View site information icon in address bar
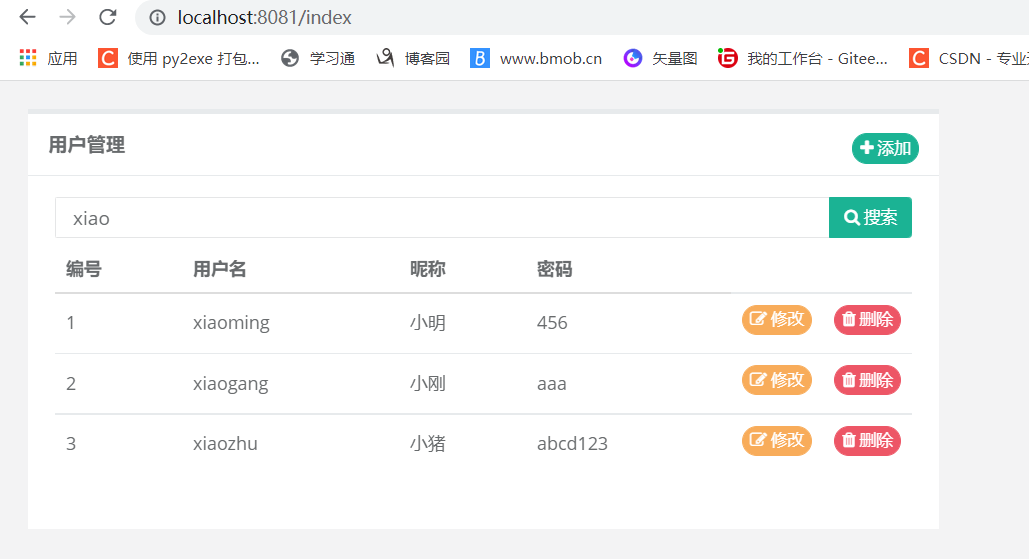The height and width of the screenshot is (559, 1029). [x=158, y=18]
